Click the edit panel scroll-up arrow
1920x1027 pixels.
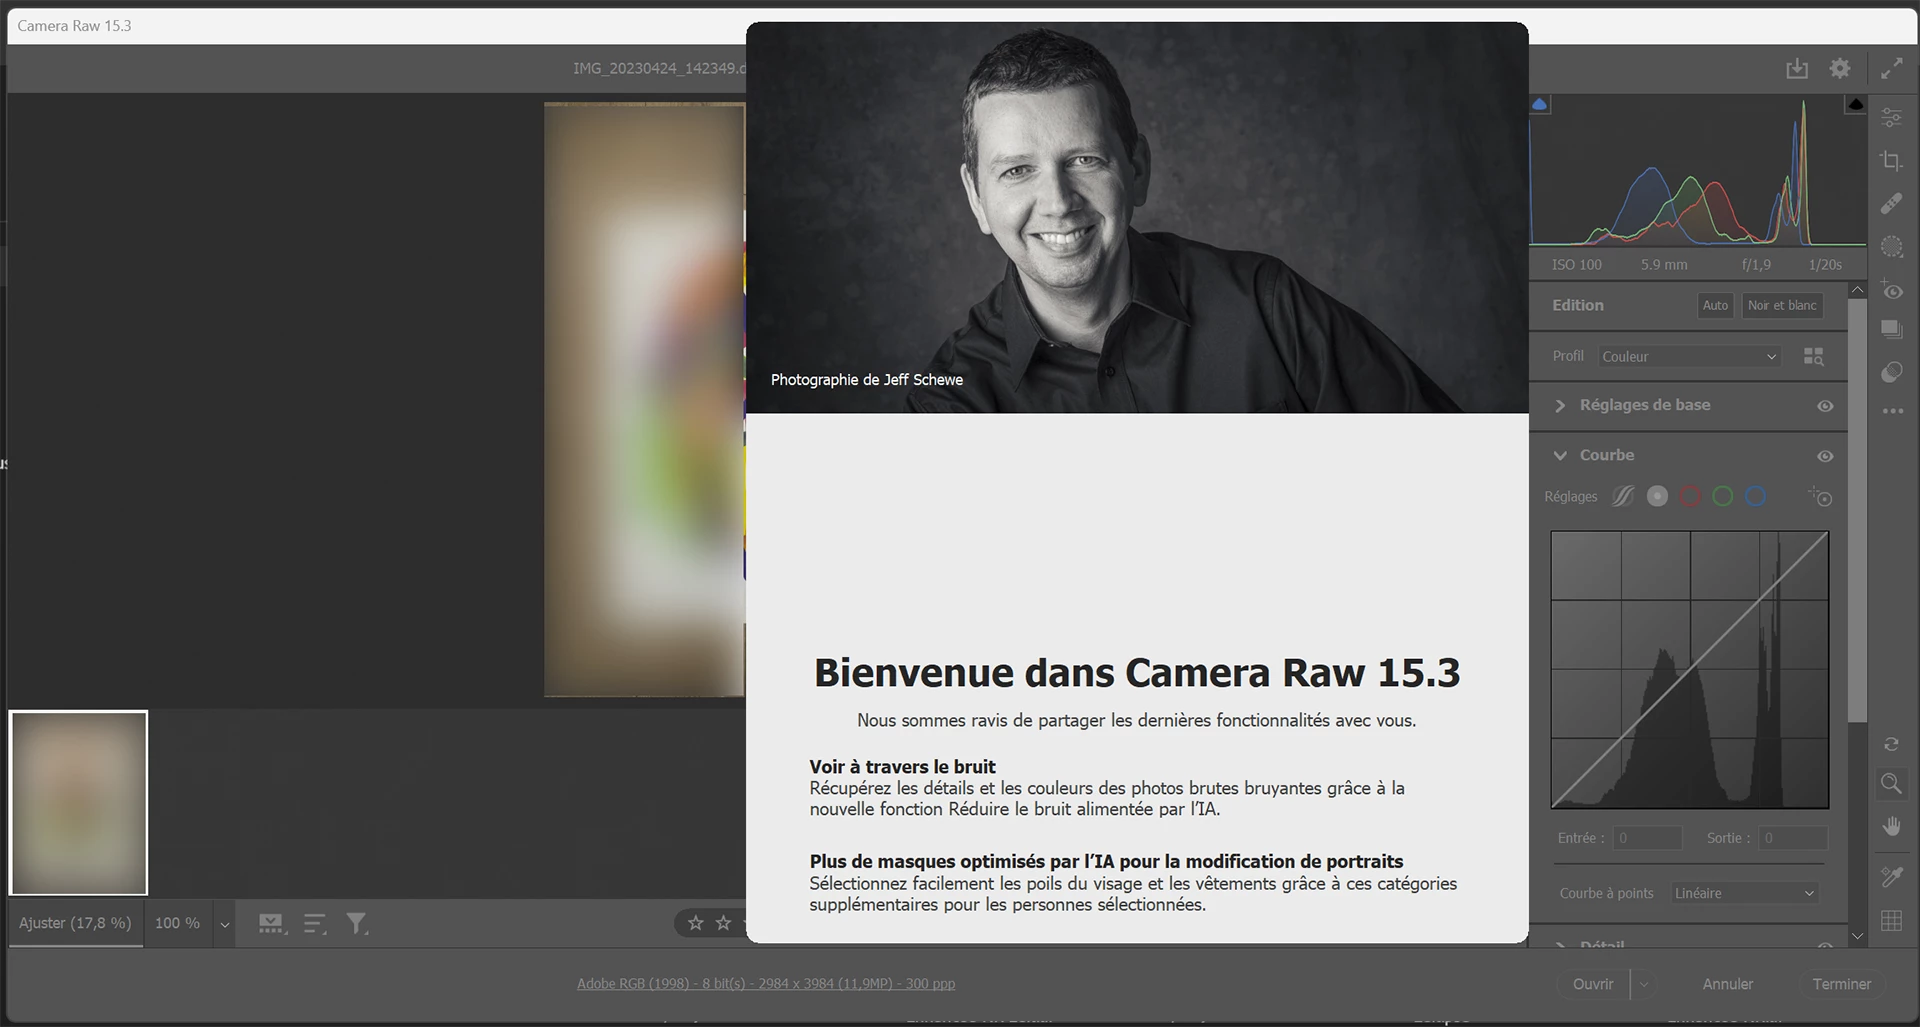[x=1857, y=290]
